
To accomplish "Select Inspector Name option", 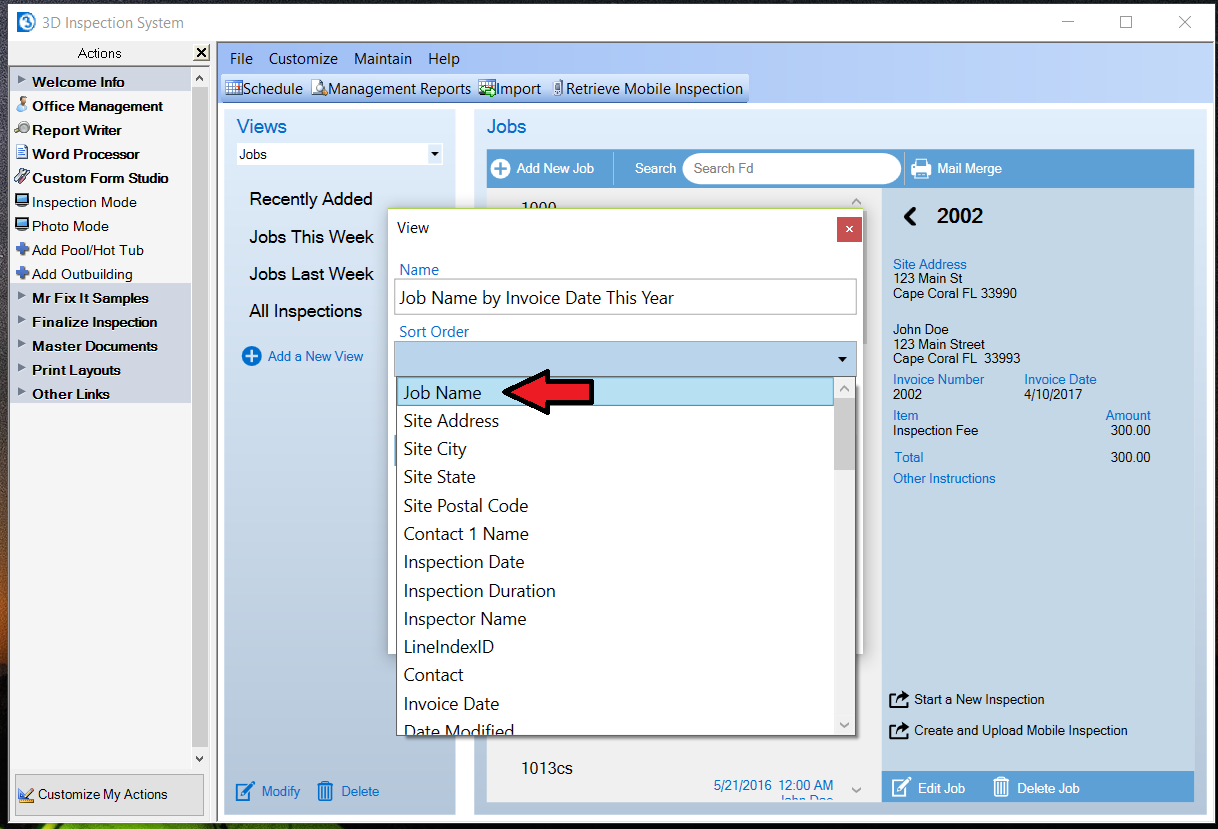I will (x=615, y=619).
